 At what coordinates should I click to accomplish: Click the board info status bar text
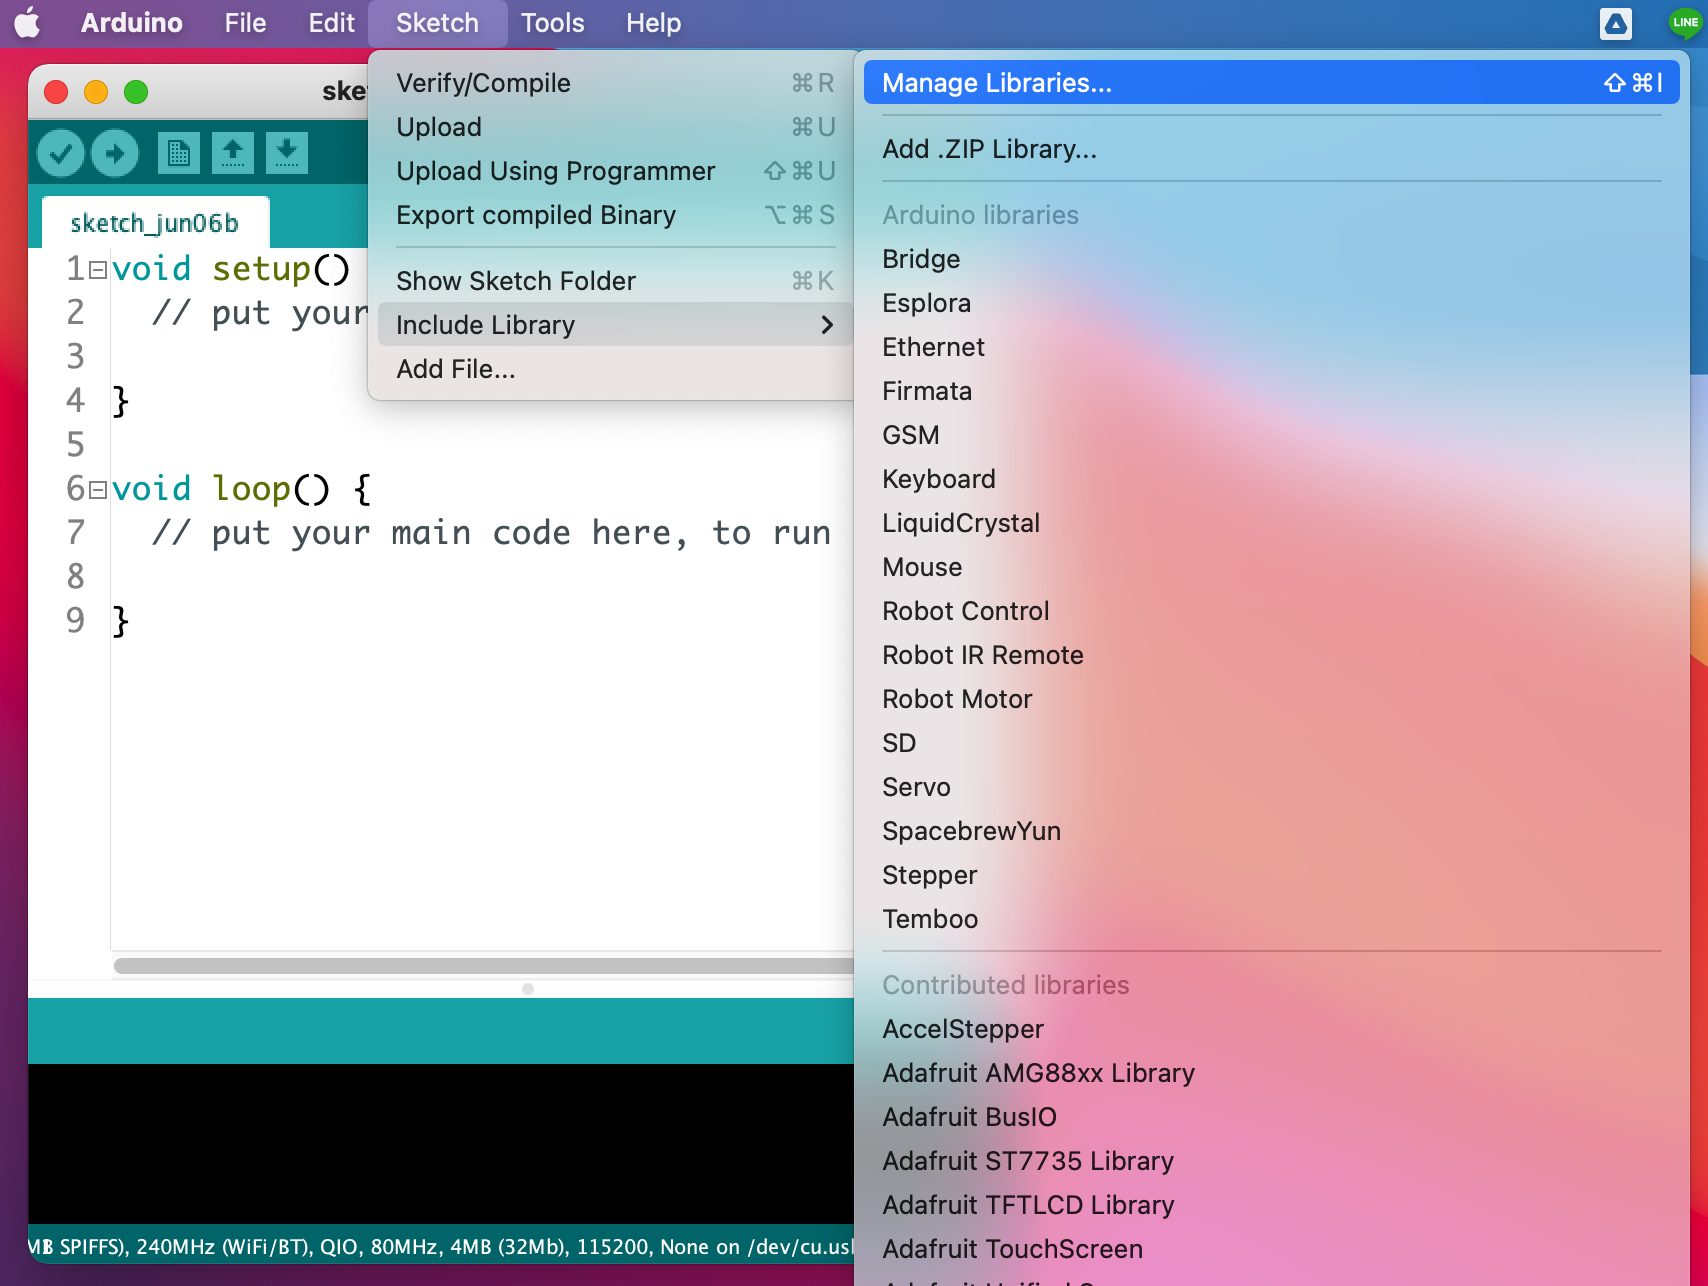tap(441, 1247)
